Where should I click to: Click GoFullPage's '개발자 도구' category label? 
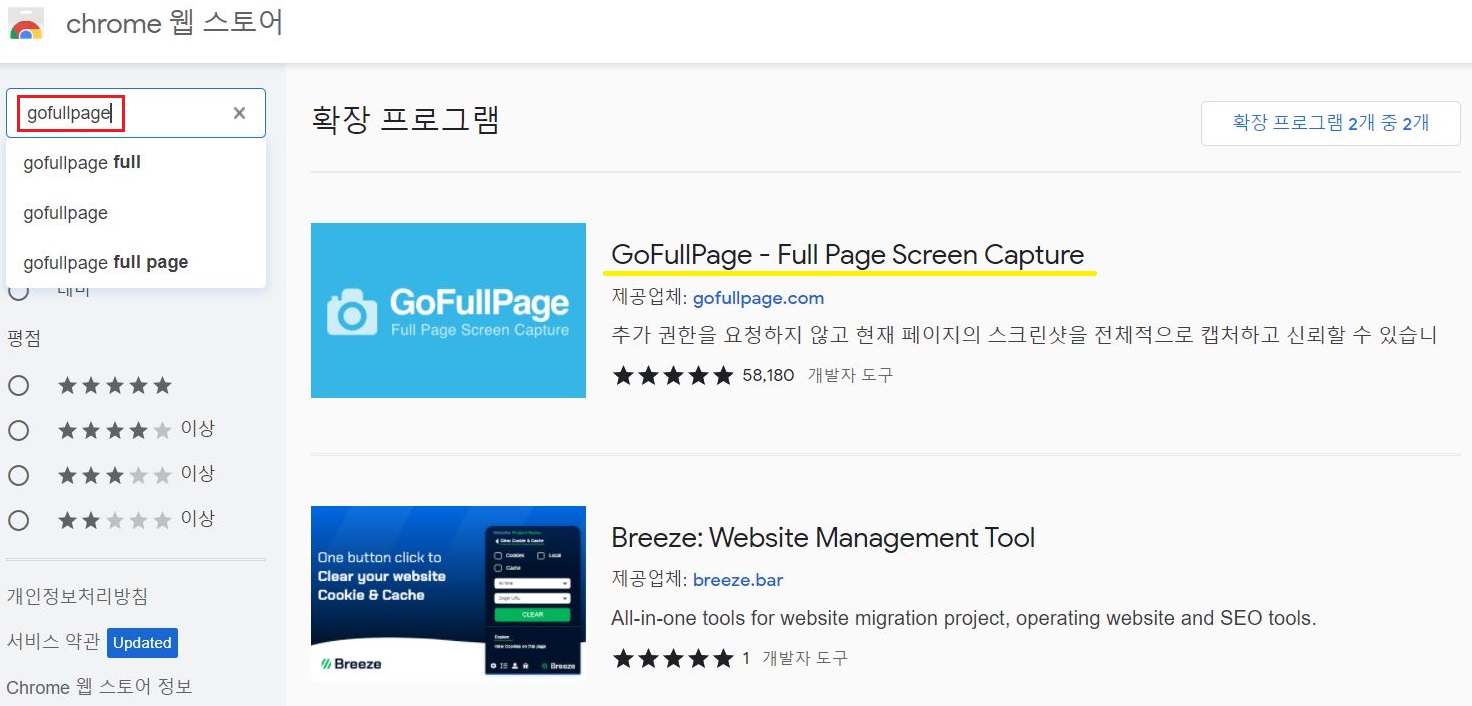point(850,376)
